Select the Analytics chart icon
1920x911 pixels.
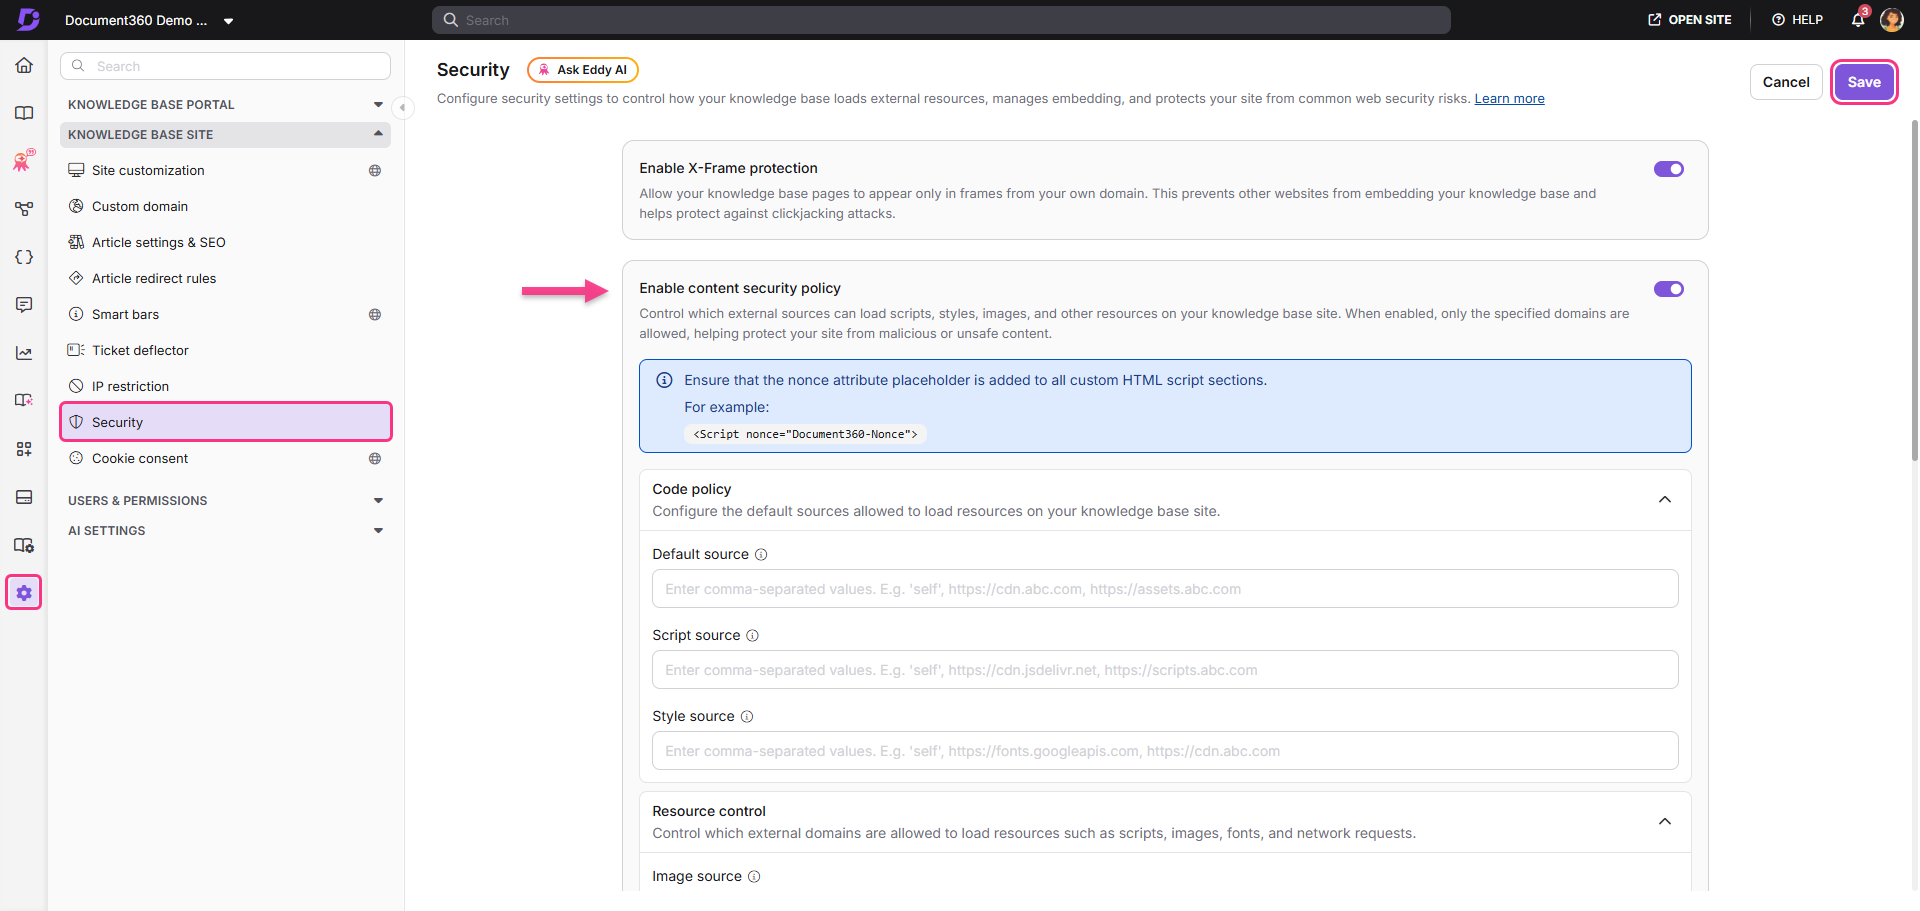[x=24, y=352]
